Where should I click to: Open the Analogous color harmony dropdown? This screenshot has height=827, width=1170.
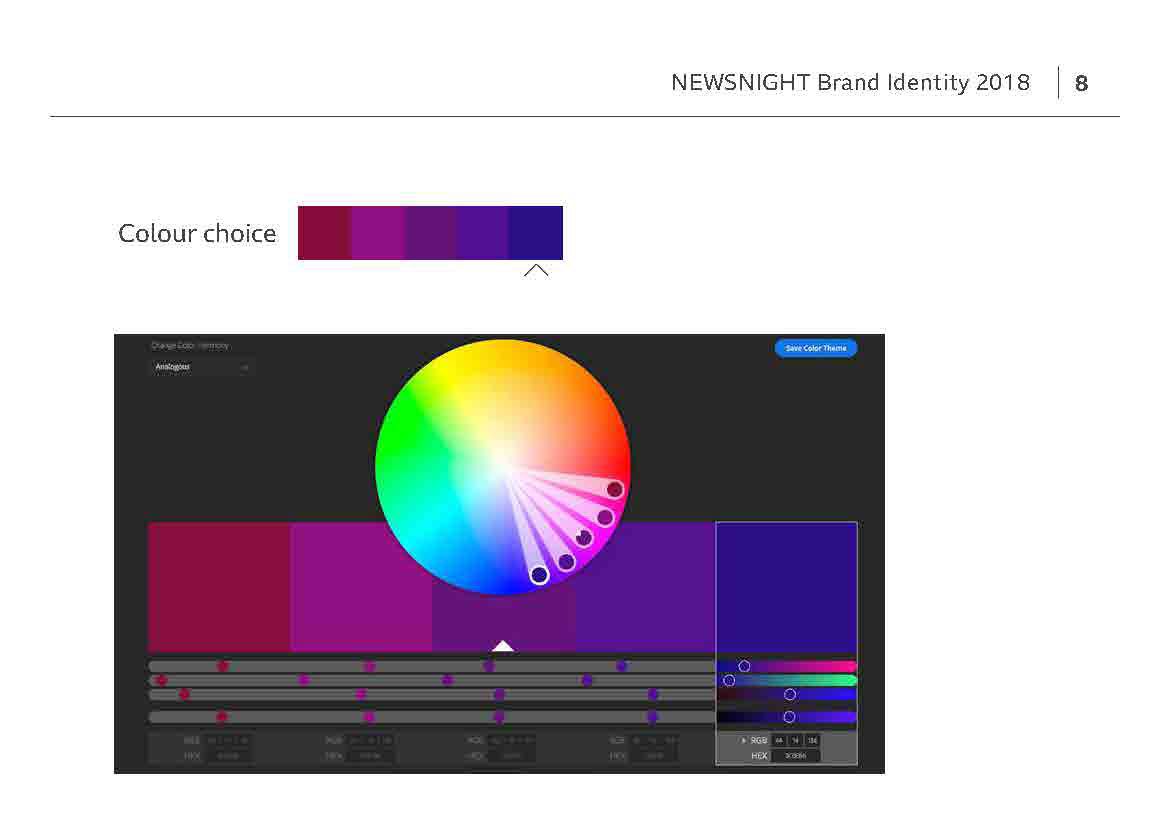200,367
